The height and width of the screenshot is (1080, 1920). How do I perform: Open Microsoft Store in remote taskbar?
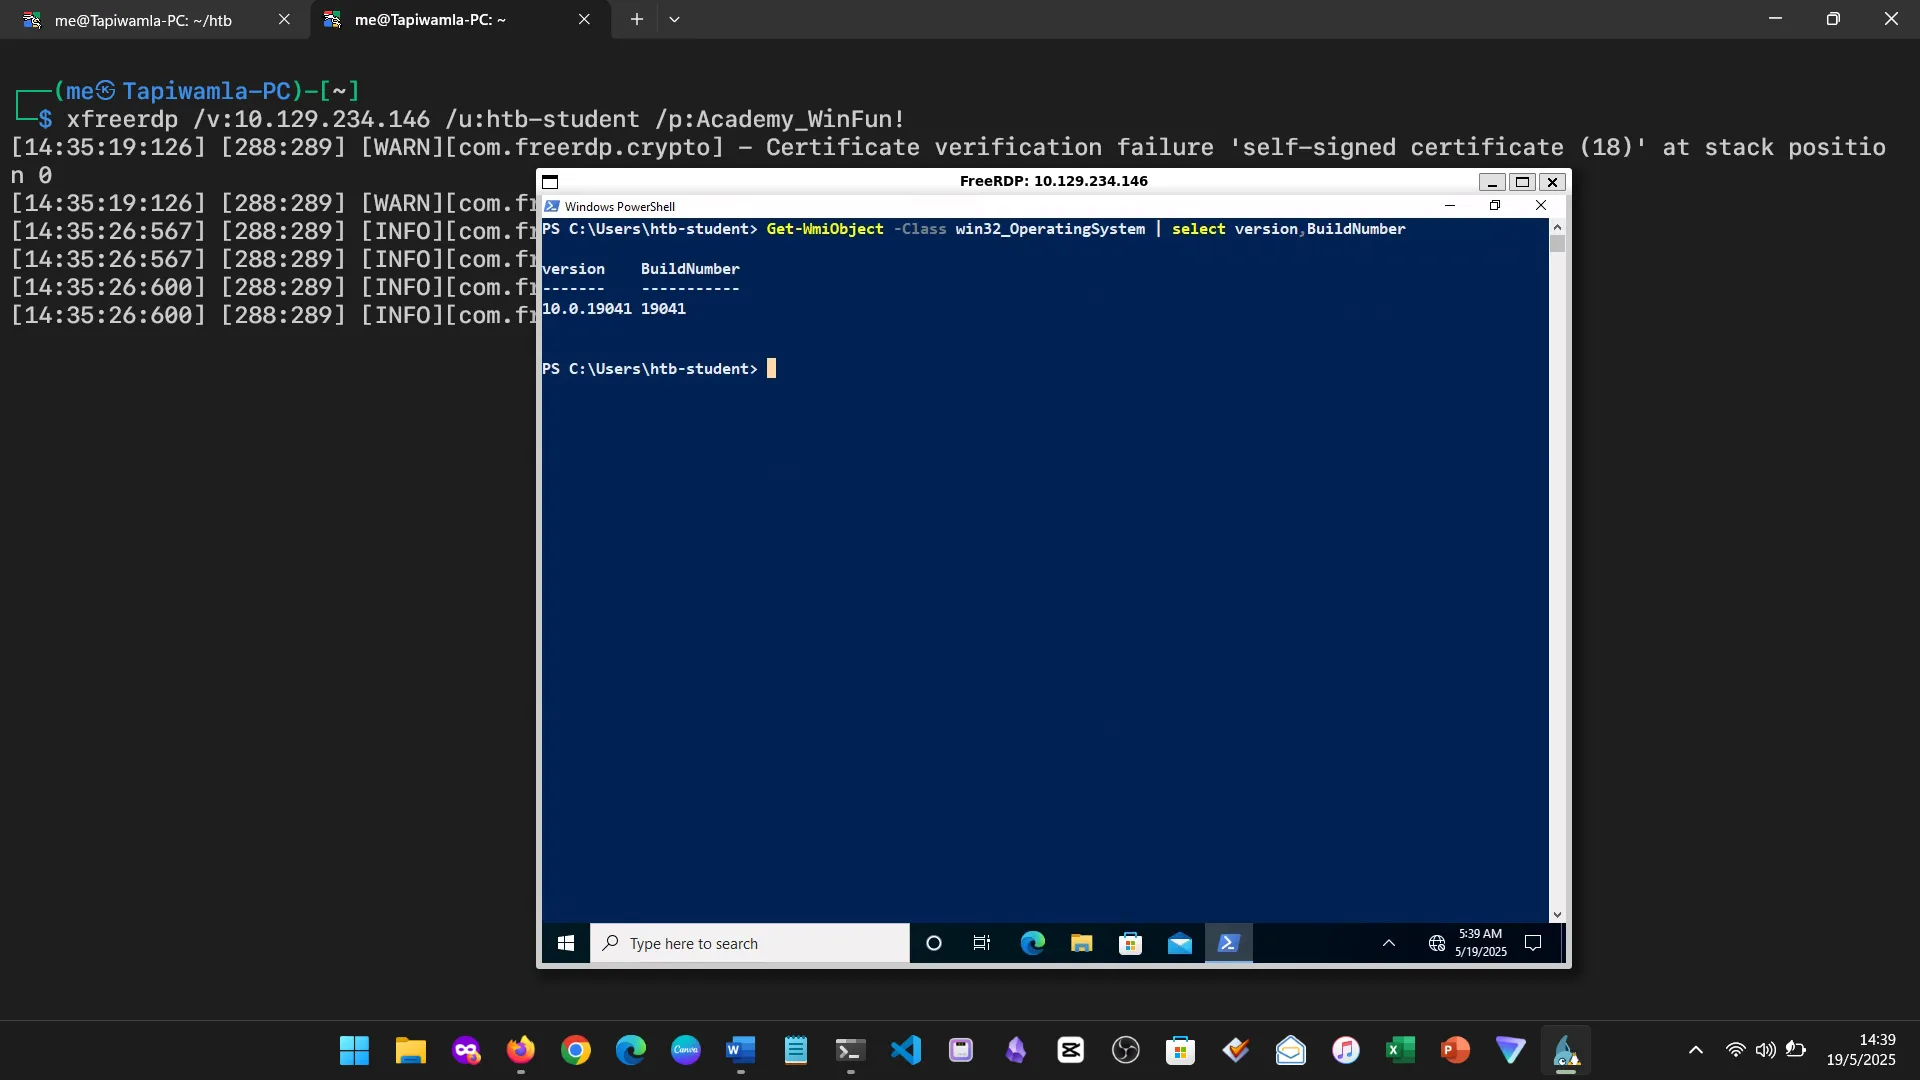pyautogui.click(x=1130, y=943)
